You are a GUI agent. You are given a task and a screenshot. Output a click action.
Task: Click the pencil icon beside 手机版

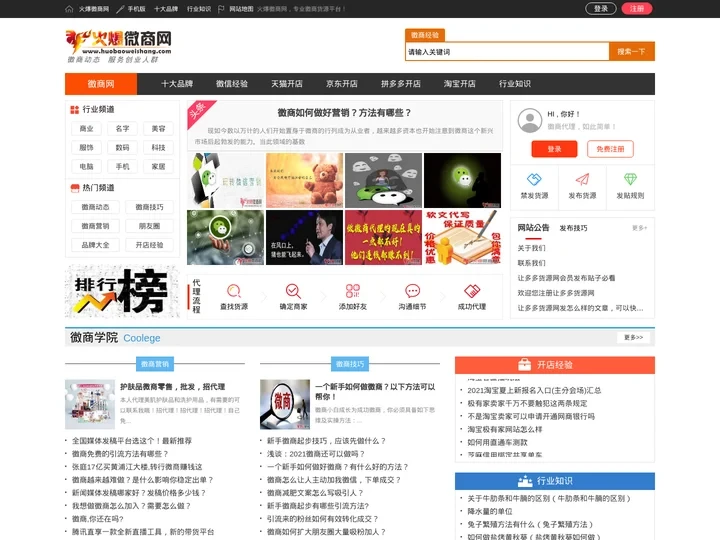pos(120,9)
